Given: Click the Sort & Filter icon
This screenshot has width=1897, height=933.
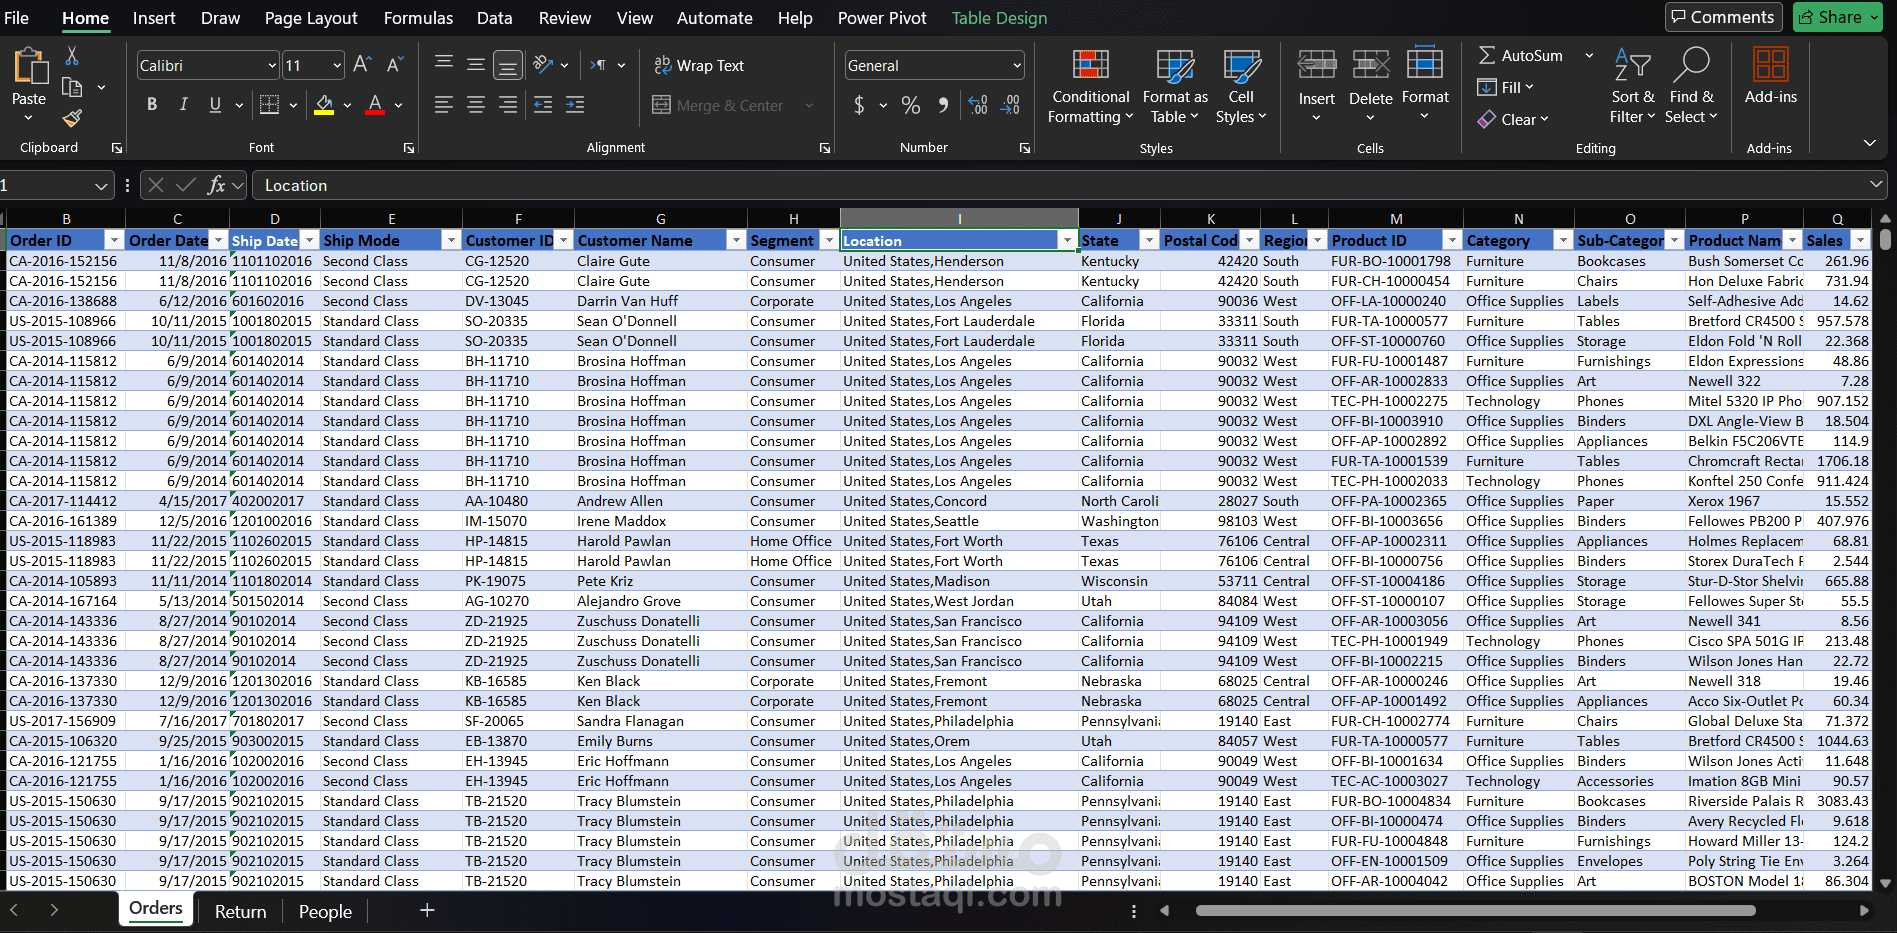Looking at the screenshot, I should pos(1631,85).
